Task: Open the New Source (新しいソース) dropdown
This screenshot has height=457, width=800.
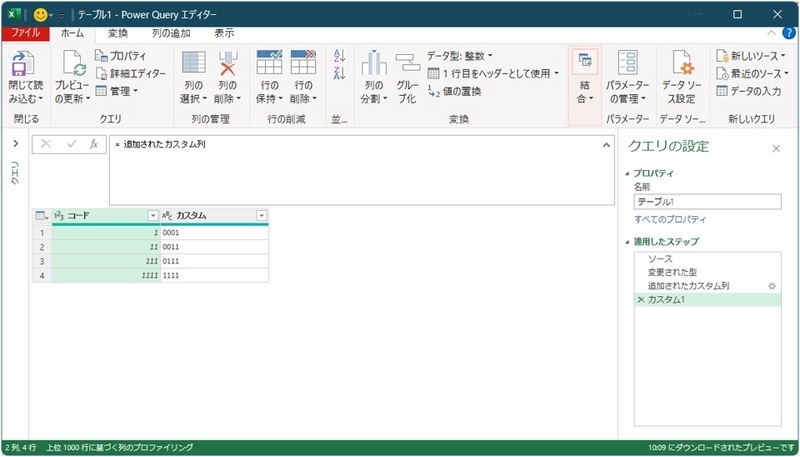Action: [751, 56]
